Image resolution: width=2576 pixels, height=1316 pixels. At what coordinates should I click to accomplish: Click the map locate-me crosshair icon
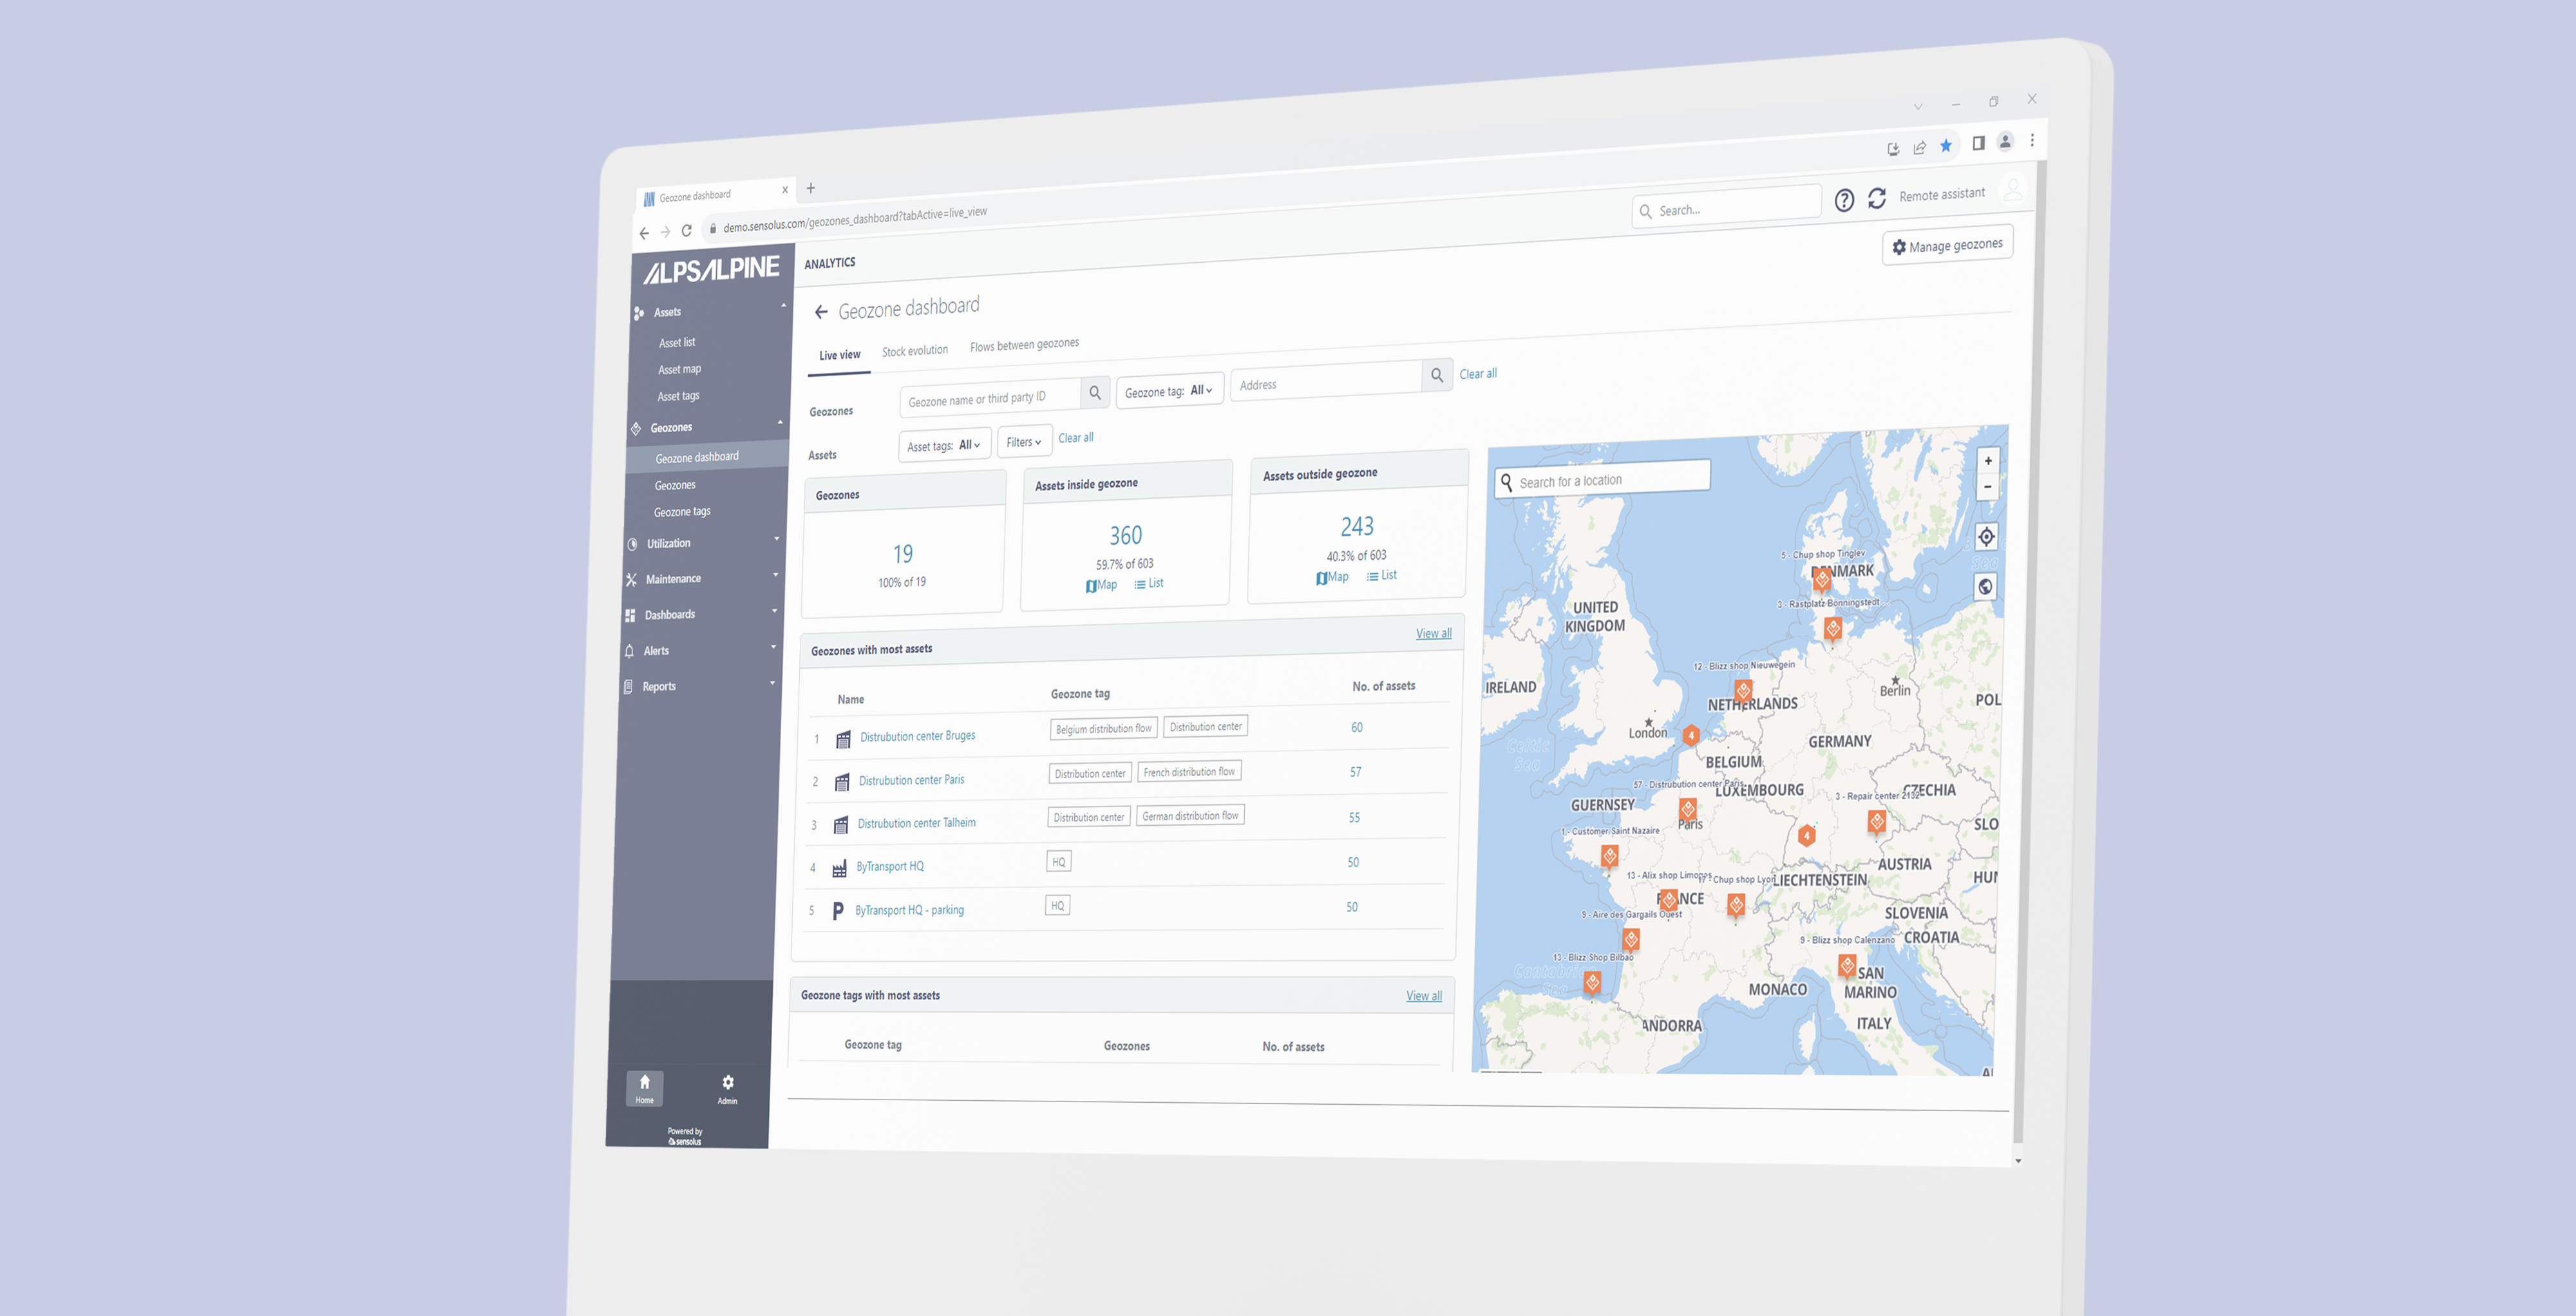[1986, 537]
